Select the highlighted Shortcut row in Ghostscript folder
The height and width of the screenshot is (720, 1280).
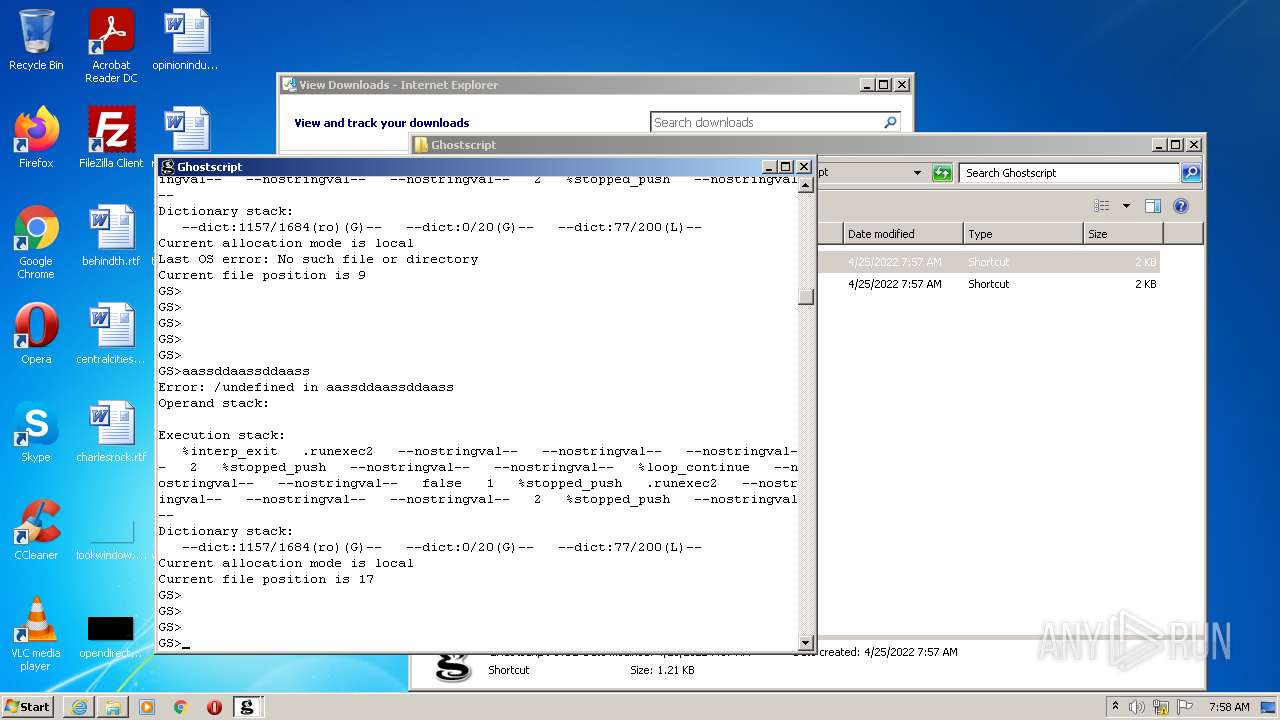pyautogui.click(x=990, y=262)
